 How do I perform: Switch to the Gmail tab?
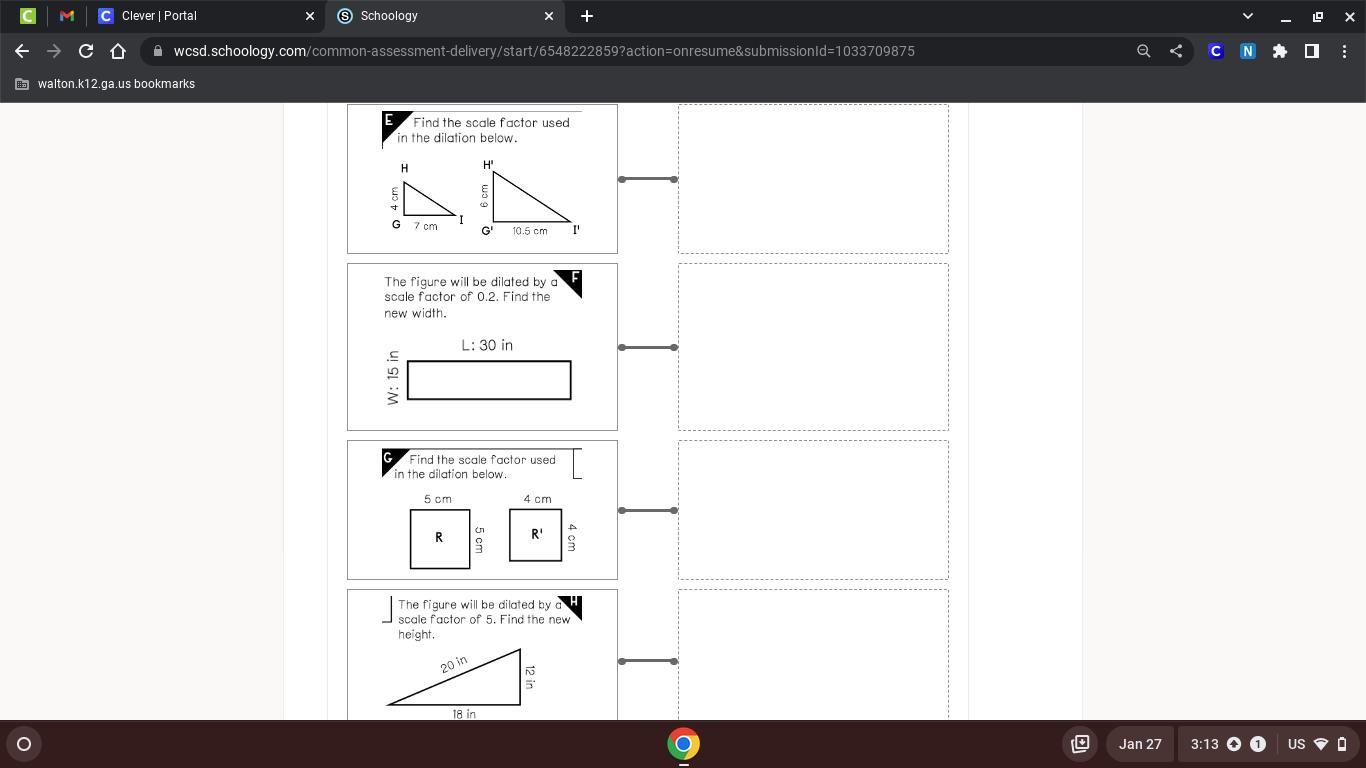[67, 16]
